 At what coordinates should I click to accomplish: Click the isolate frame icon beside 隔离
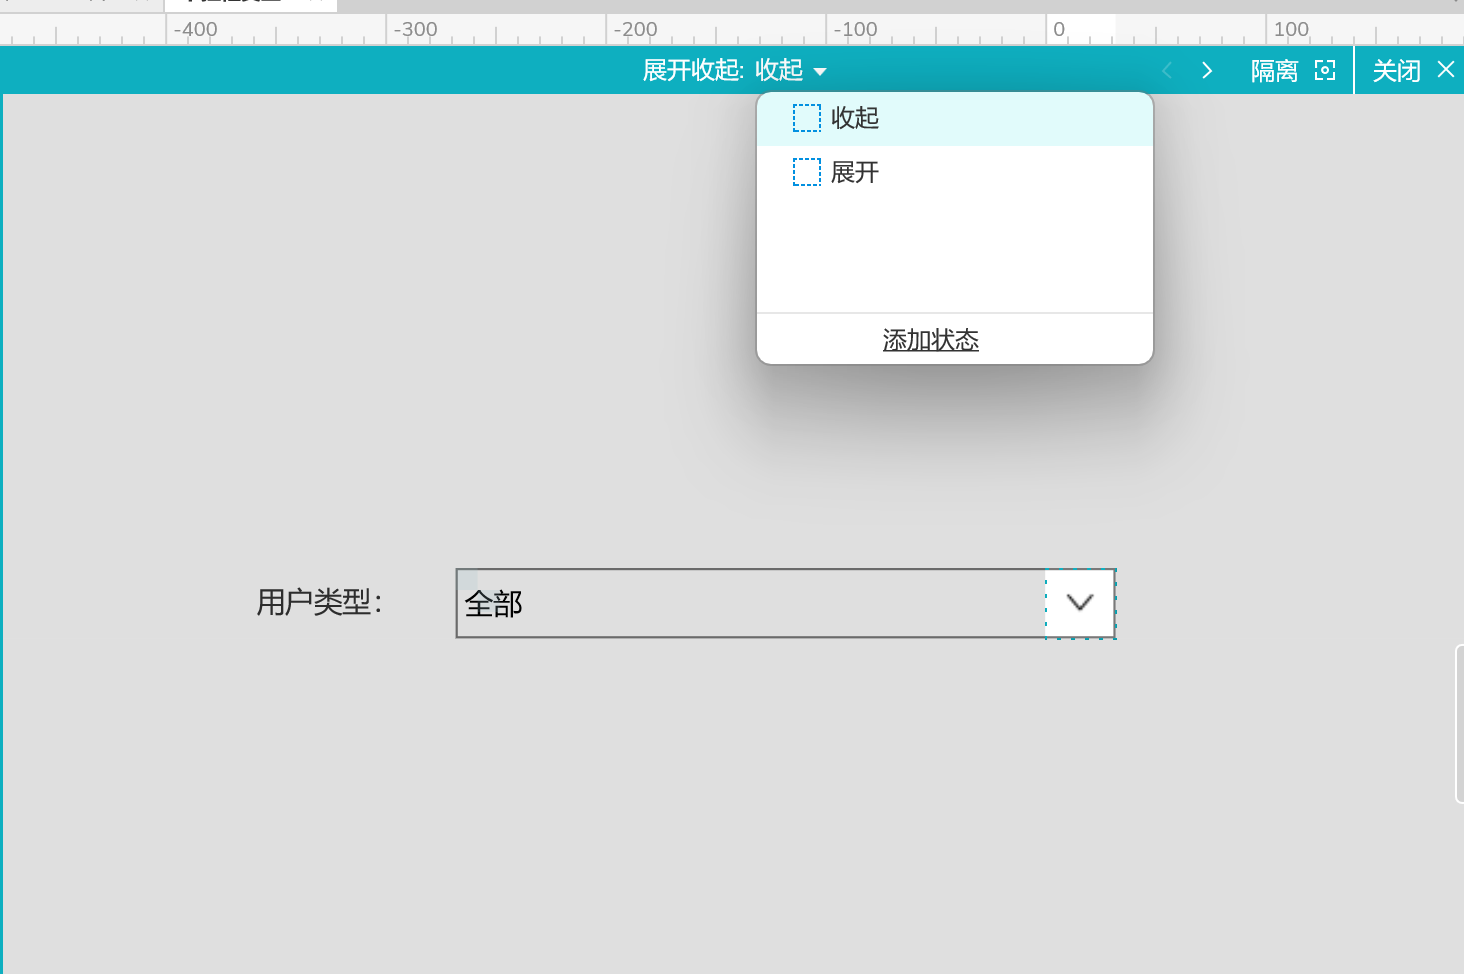[x=1324, y=70]
